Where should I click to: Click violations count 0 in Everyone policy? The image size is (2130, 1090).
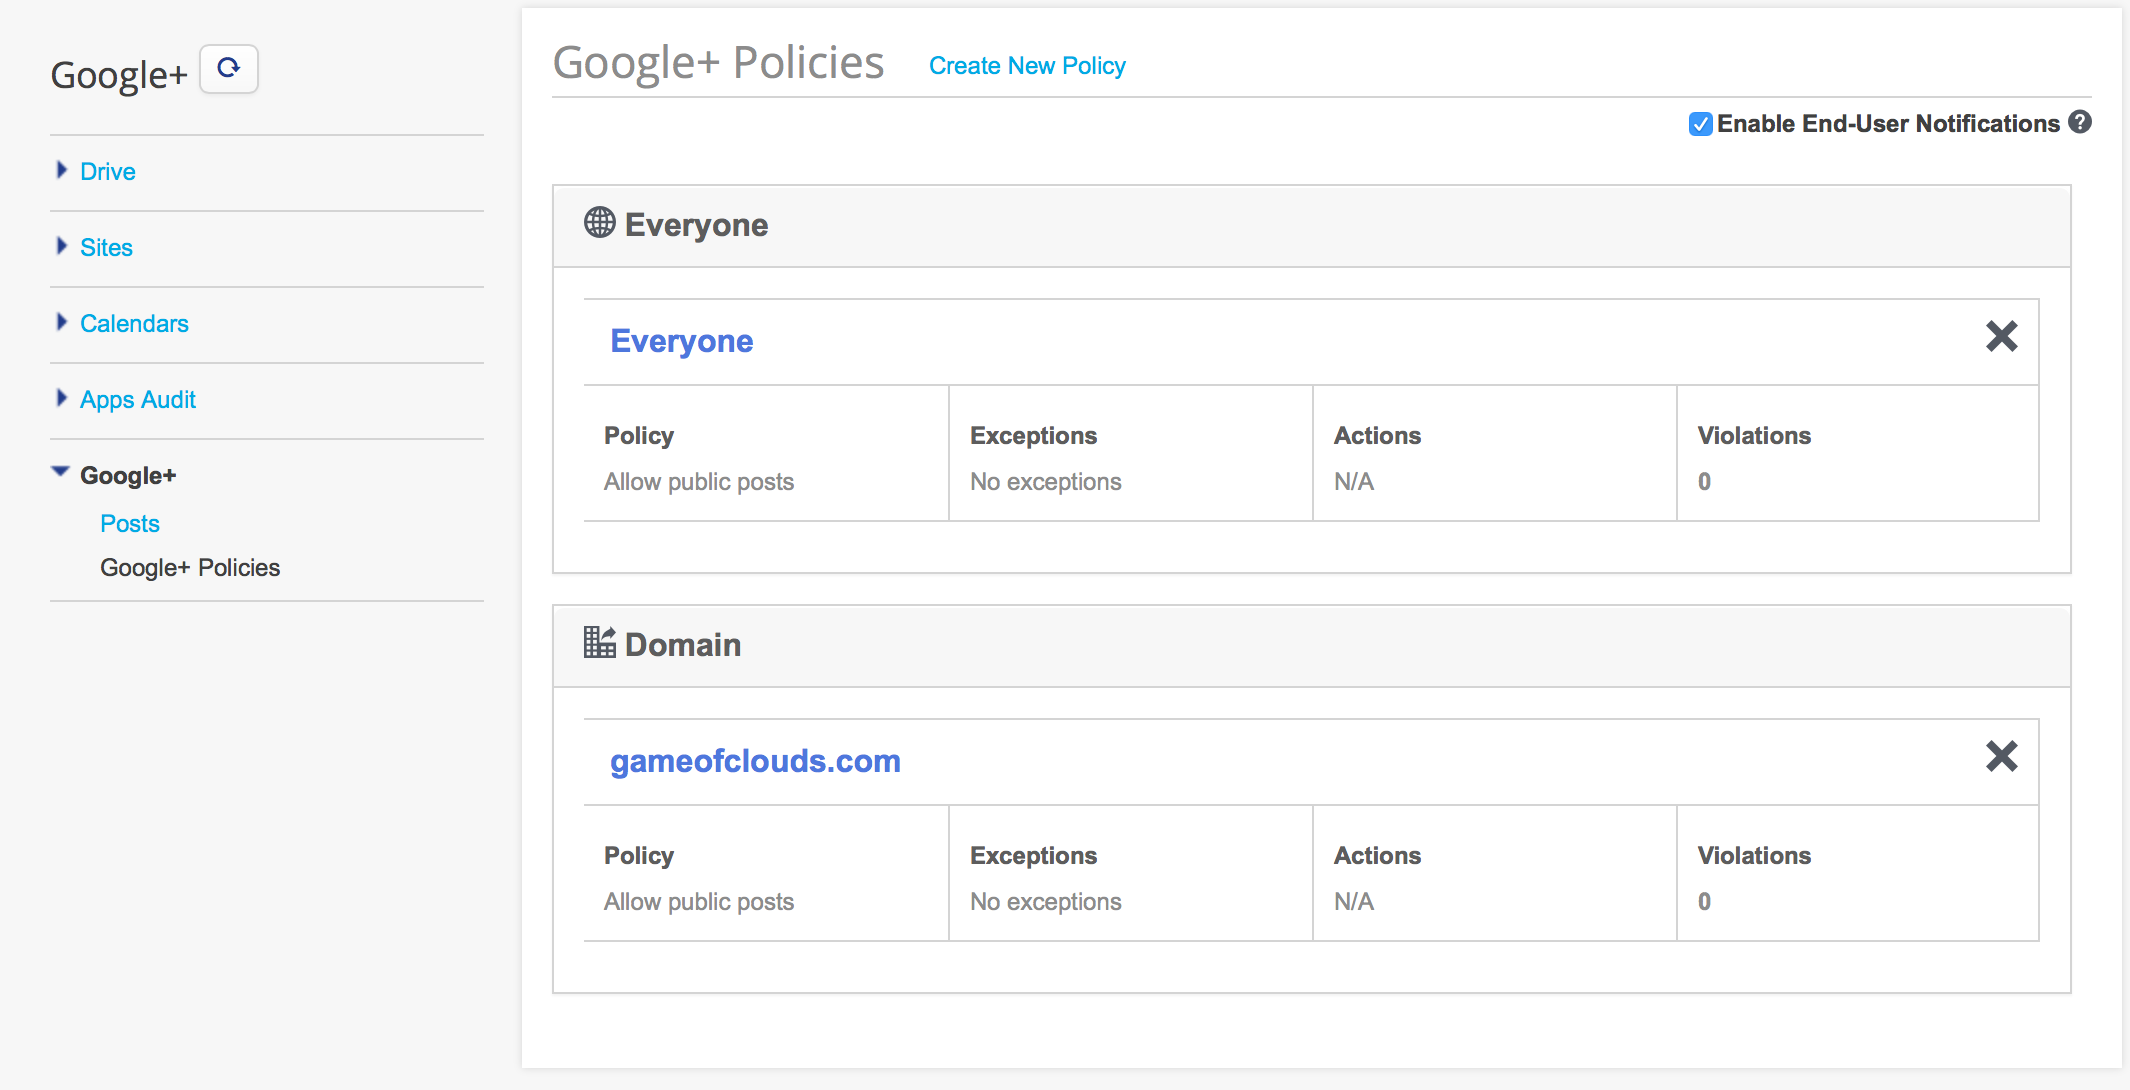click(1705, 482)
